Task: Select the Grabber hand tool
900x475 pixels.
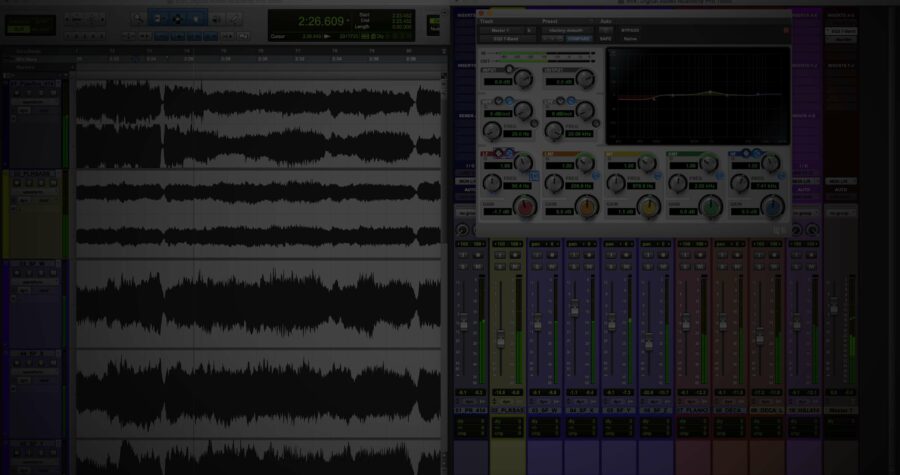Action: click(x=196, y=19)
